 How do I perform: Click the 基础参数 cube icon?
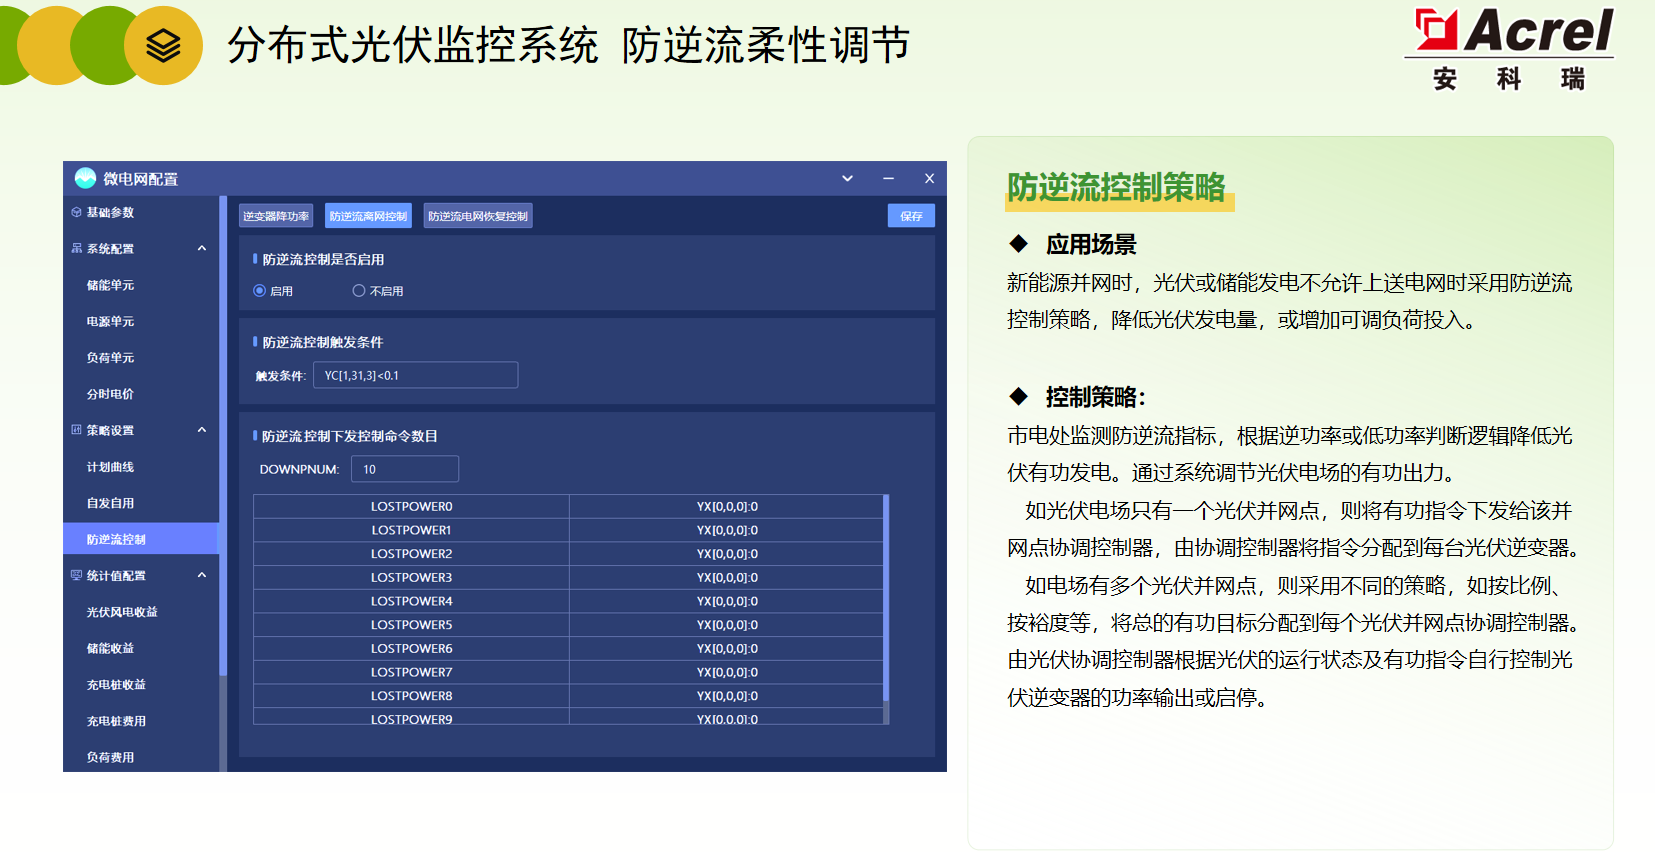(x=76, y=212)
